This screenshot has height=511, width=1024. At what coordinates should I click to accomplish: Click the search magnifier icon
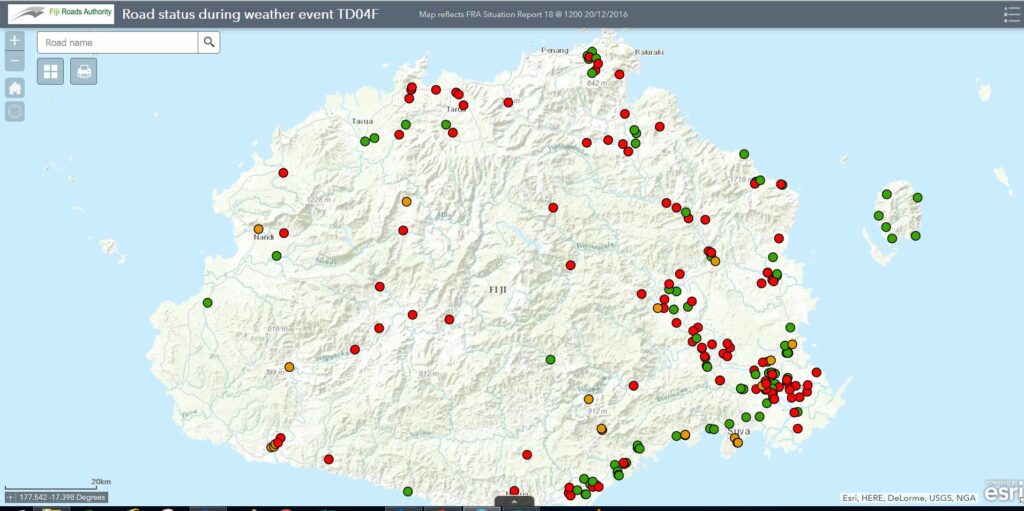tap(209, 42)
